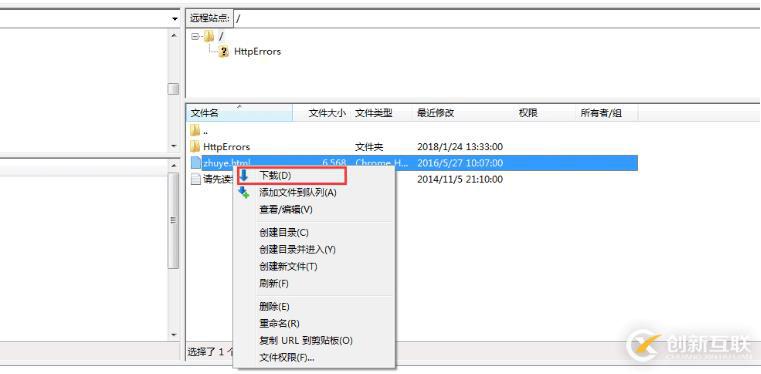Click the 远程站点 label
This screenshot has height=374, width=761.
209,18
